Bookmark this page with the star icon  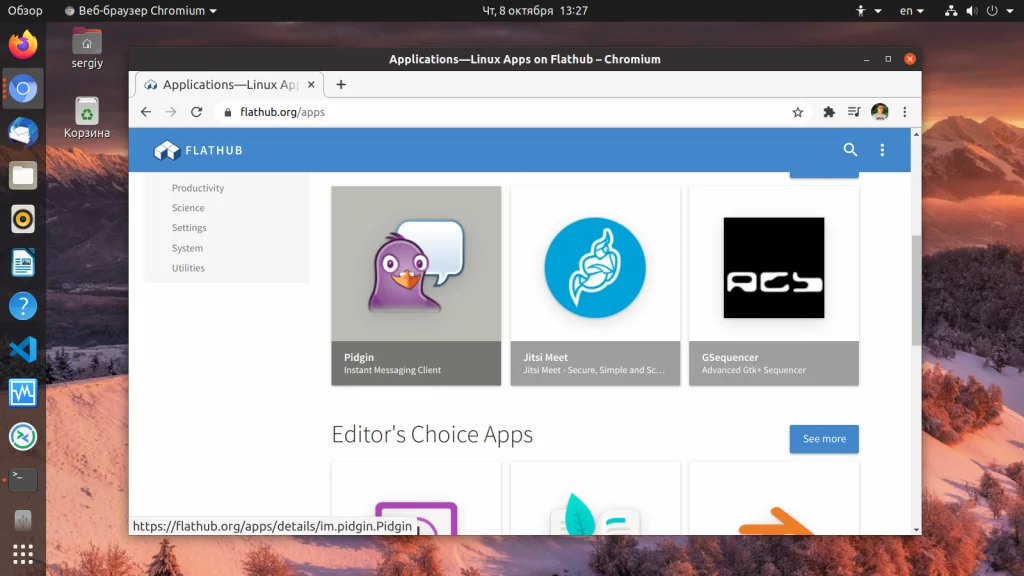798,112
